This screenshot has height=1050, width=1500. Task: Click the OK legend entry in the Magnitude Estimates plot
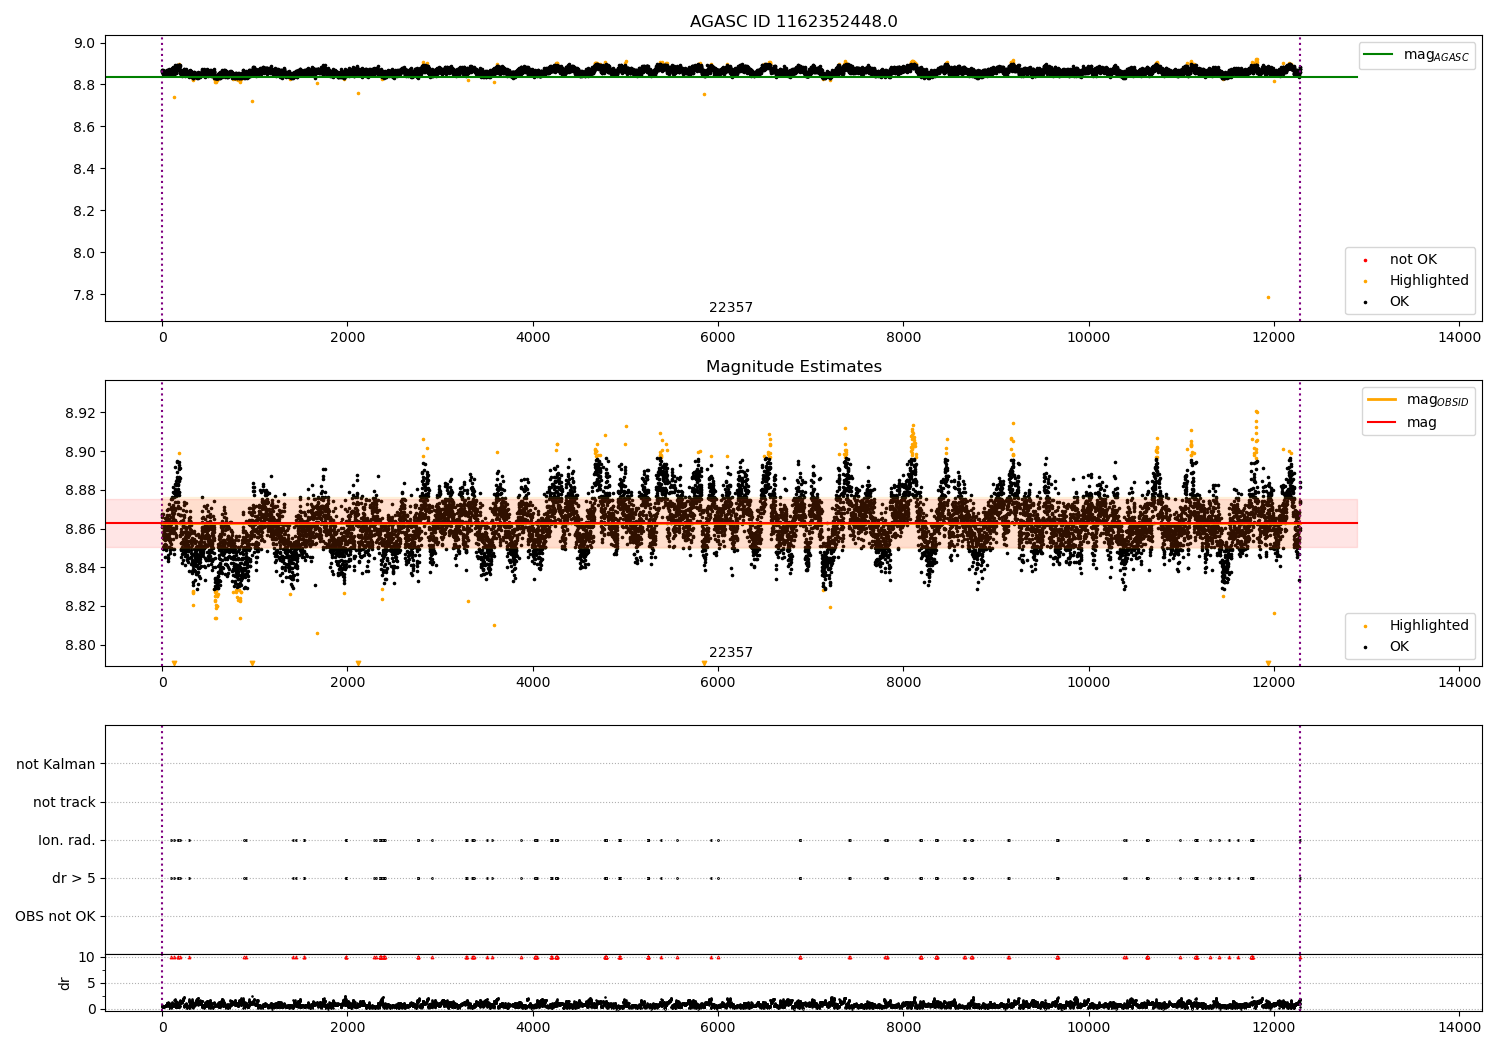pyautogui.click(x=1399, y=647)
